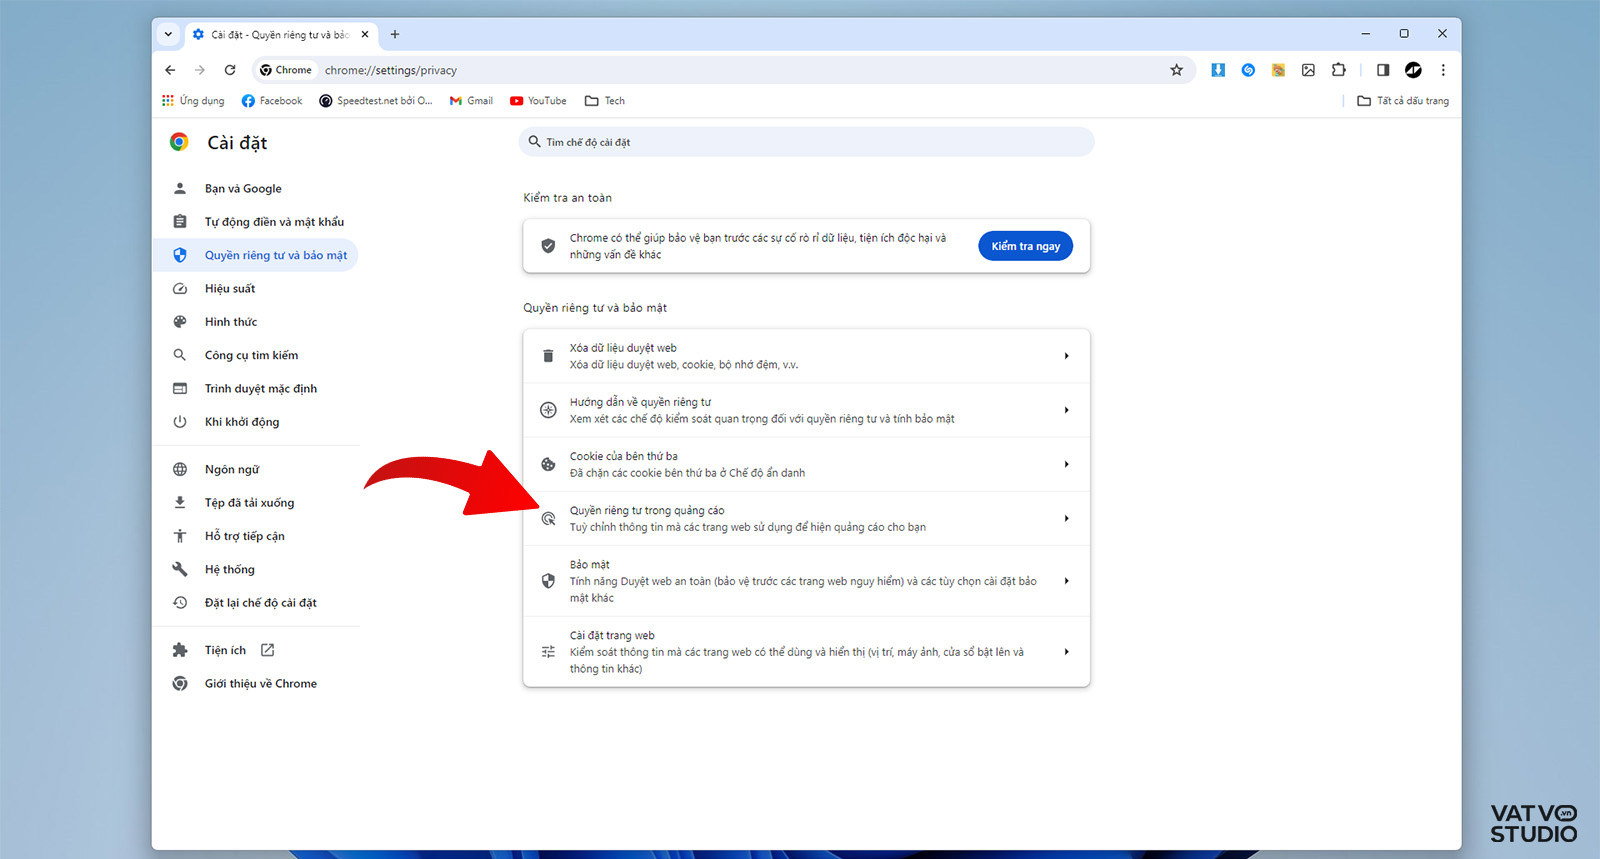Open Hướng dẫn về quyền riêng tư row
1600x859 pixels.
tap(806, 410)
